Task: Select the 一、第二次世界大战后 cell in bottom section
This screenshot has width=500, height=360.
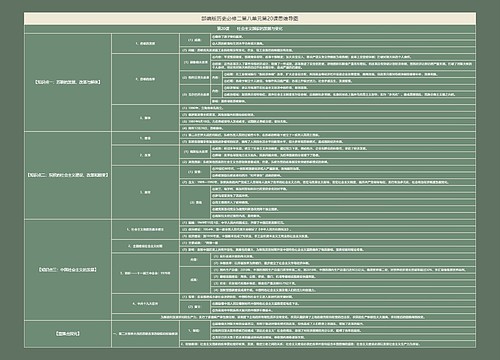Action: click(x=145, y=334)
